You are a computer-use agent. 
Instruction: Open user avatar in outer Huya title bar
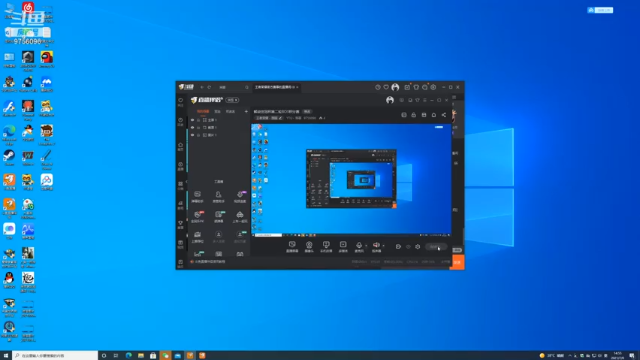tap(395, 87)
